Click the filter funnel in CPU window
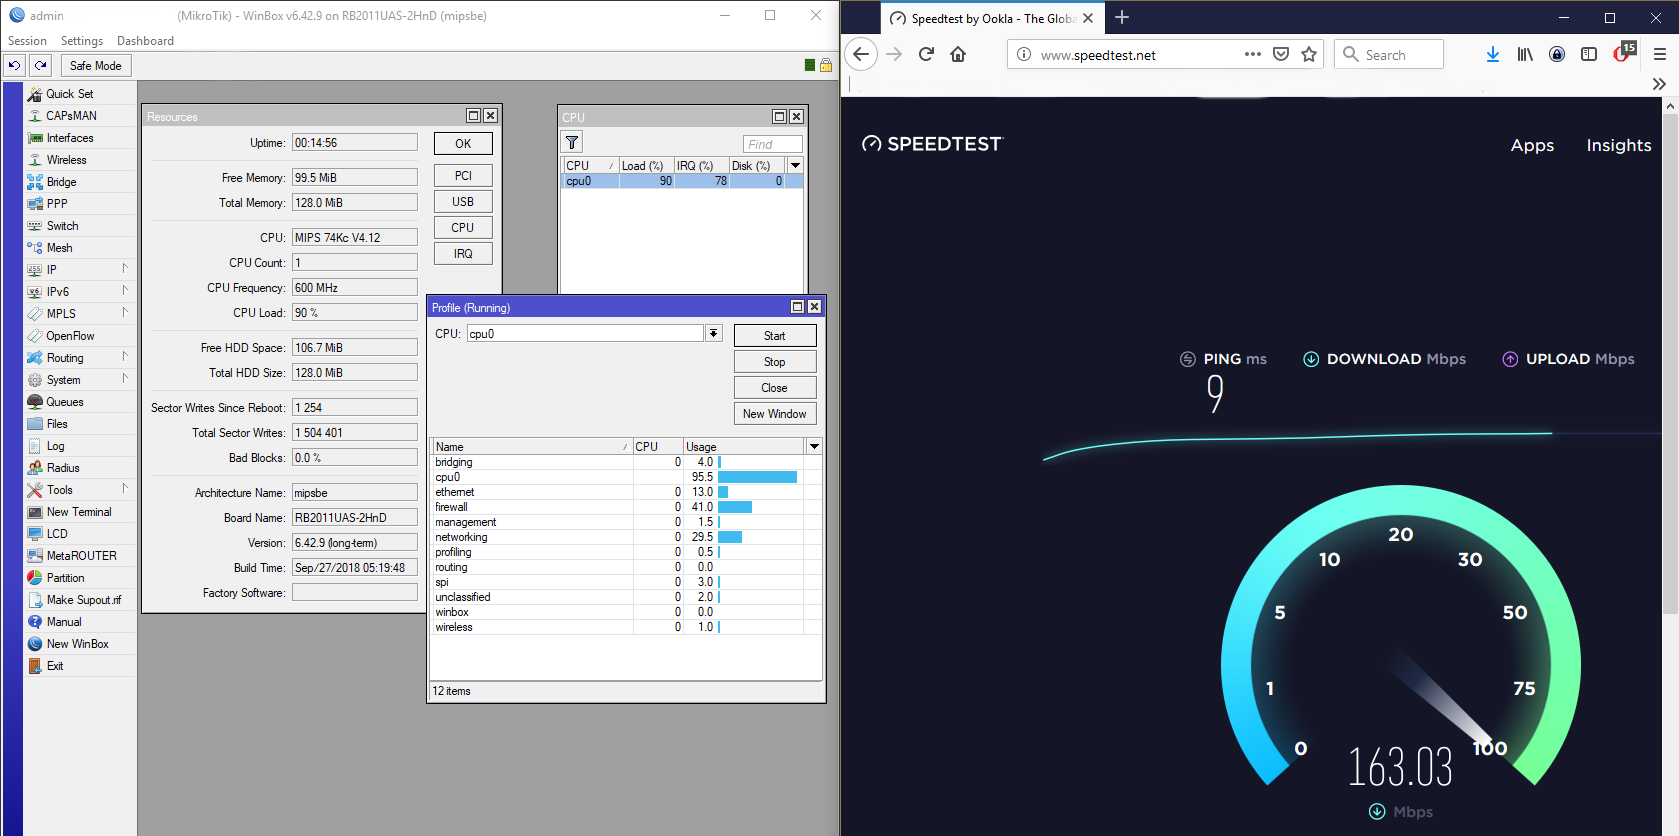Viewport: 1679px width, 836px height. coord(572,143)
